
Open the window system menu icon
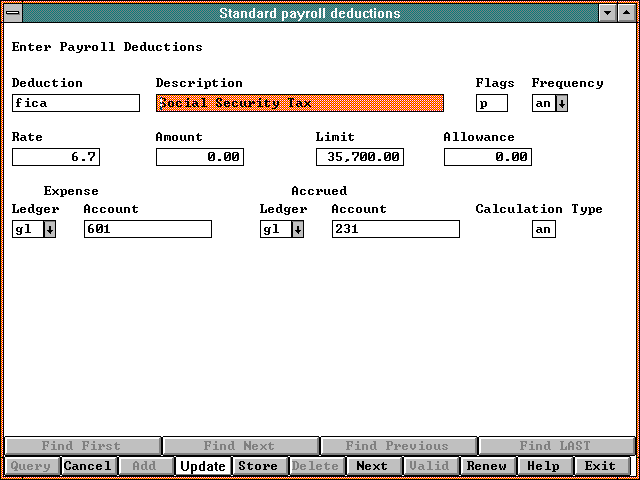pos(12,13)
